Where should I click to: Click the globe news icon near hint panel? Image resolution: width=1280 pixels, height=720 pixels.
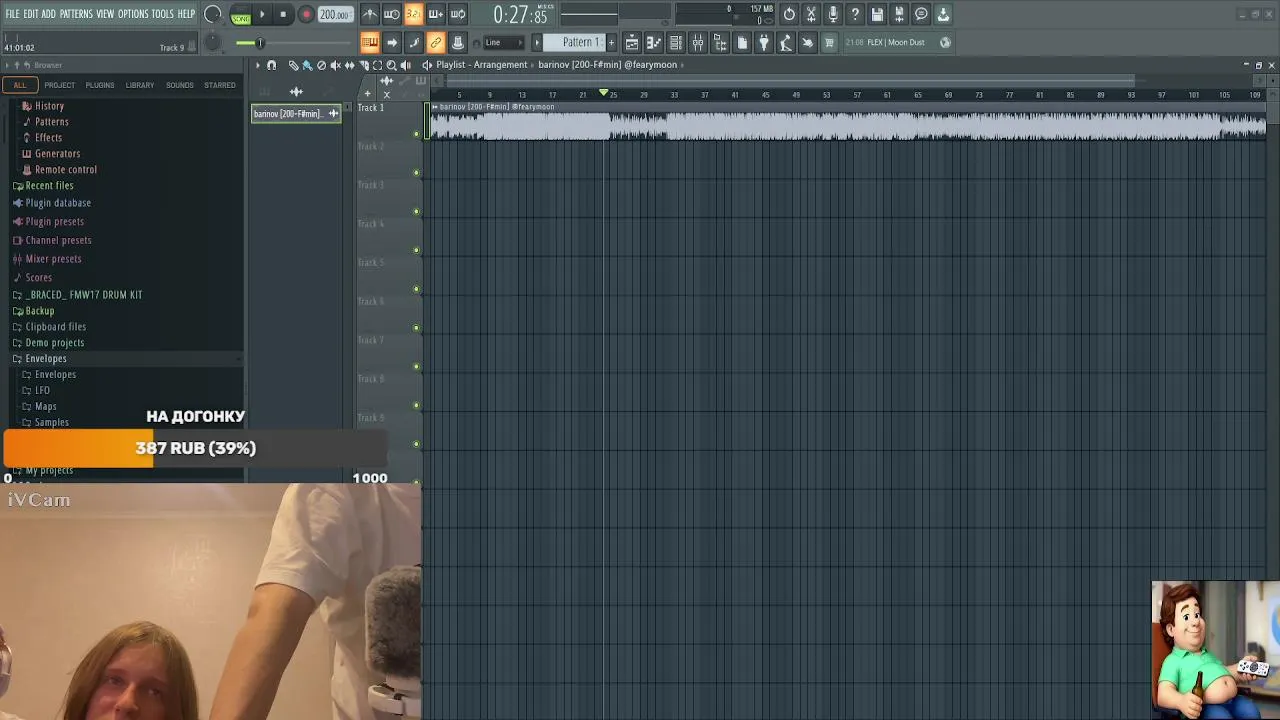pos(945,42)
